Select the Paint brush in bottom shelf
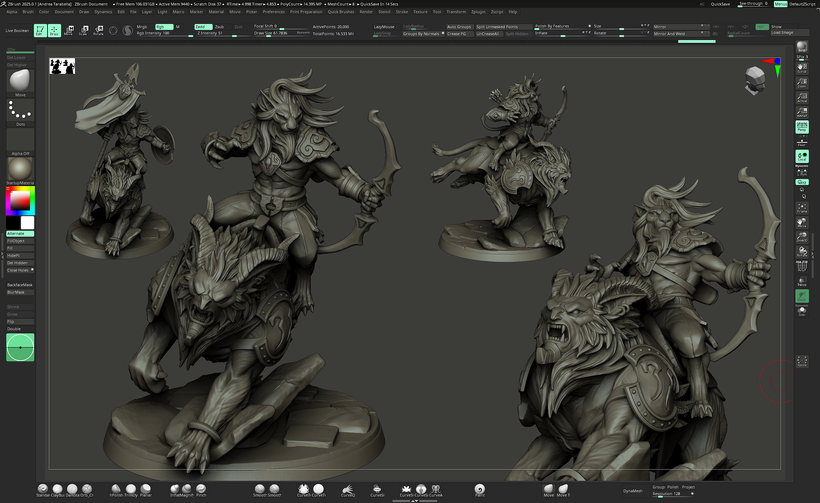This screenshot has height=503, width=820. point(480,491)
